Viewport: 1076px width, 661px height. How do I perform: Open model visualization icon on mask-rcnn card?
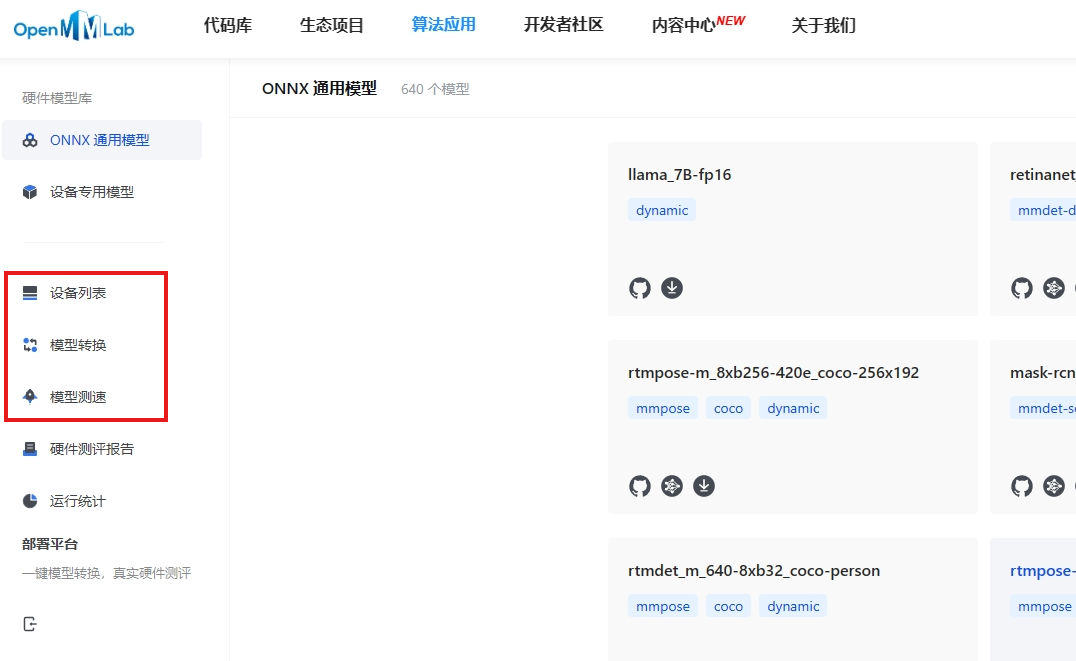[1054, 486]
